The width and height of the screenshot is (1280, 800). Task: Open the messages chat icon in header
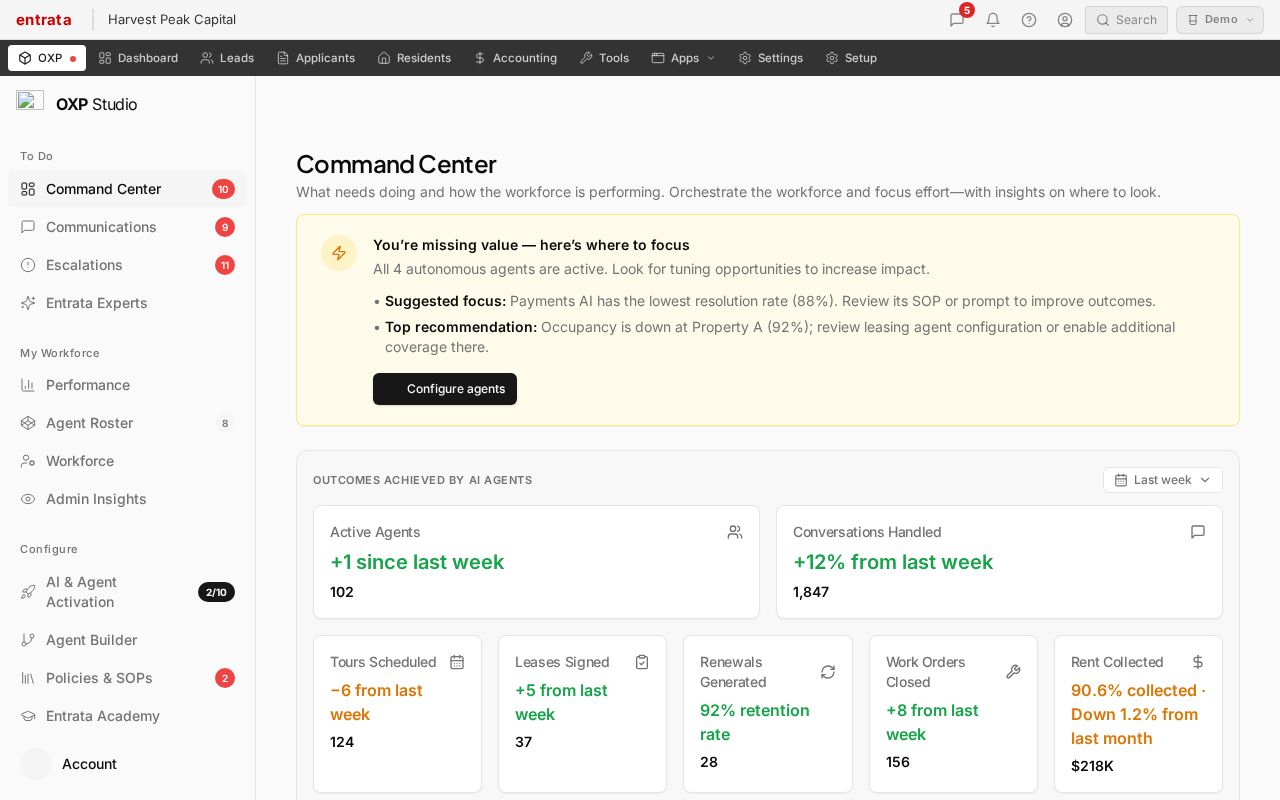tap(957, 20)
